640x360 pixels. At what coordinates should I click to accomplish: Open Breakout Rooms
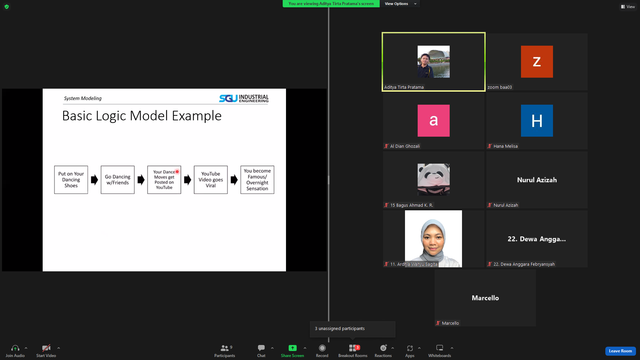(x=353, y=350)
